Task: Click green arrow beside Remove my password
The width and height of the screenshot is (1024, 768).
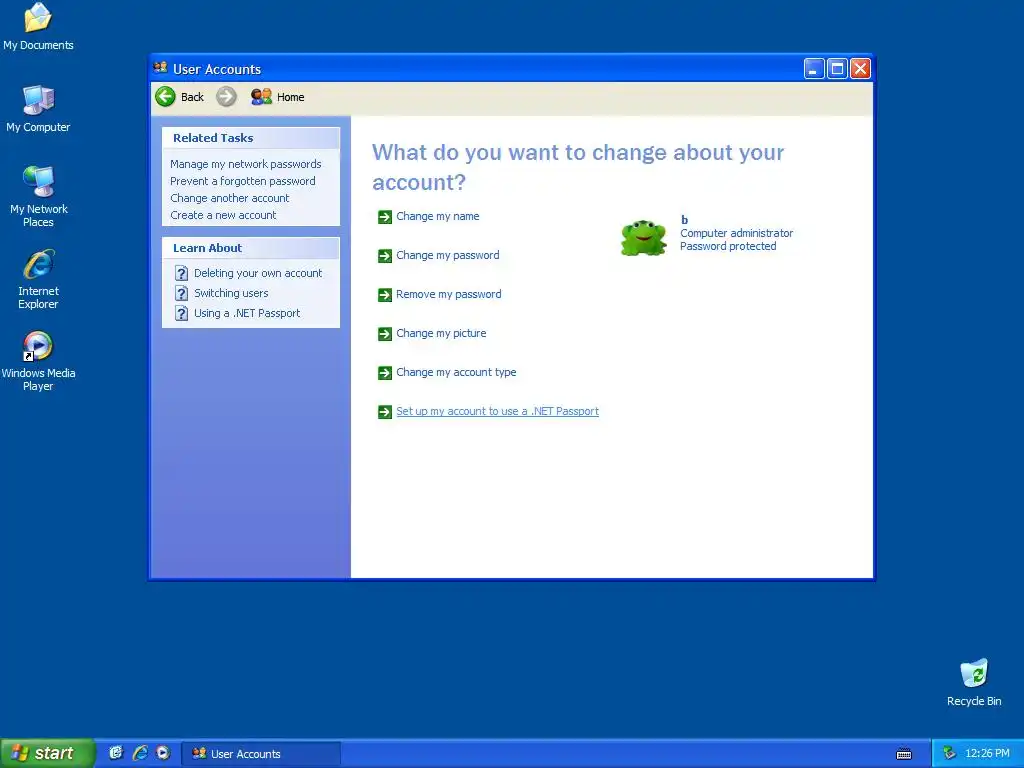Action: tap(385, 295)
